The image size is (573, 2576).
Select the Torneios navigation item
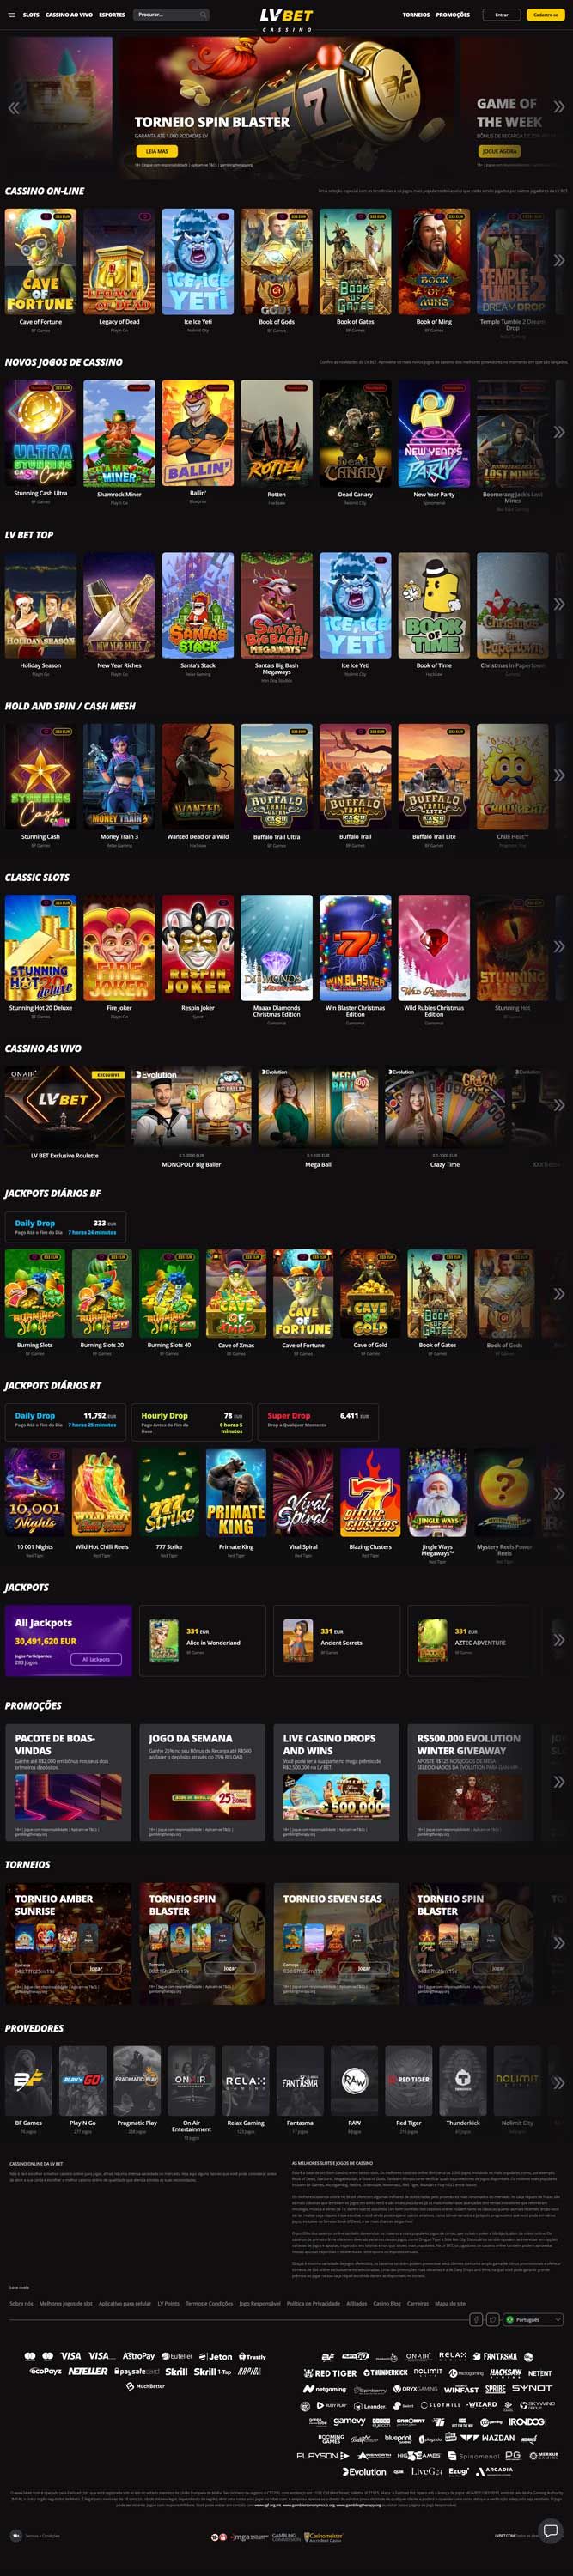[x=416, y=15]
